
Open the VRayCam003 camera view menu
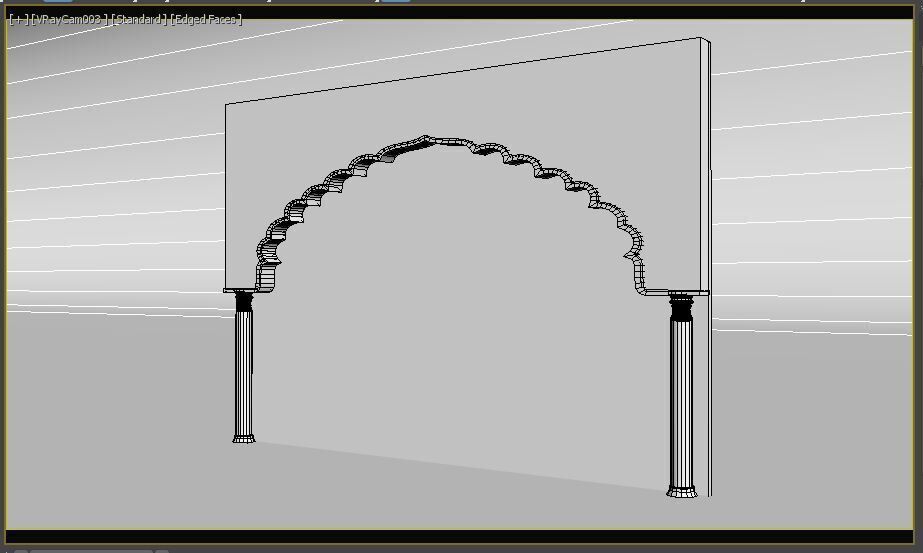point(69,19)
